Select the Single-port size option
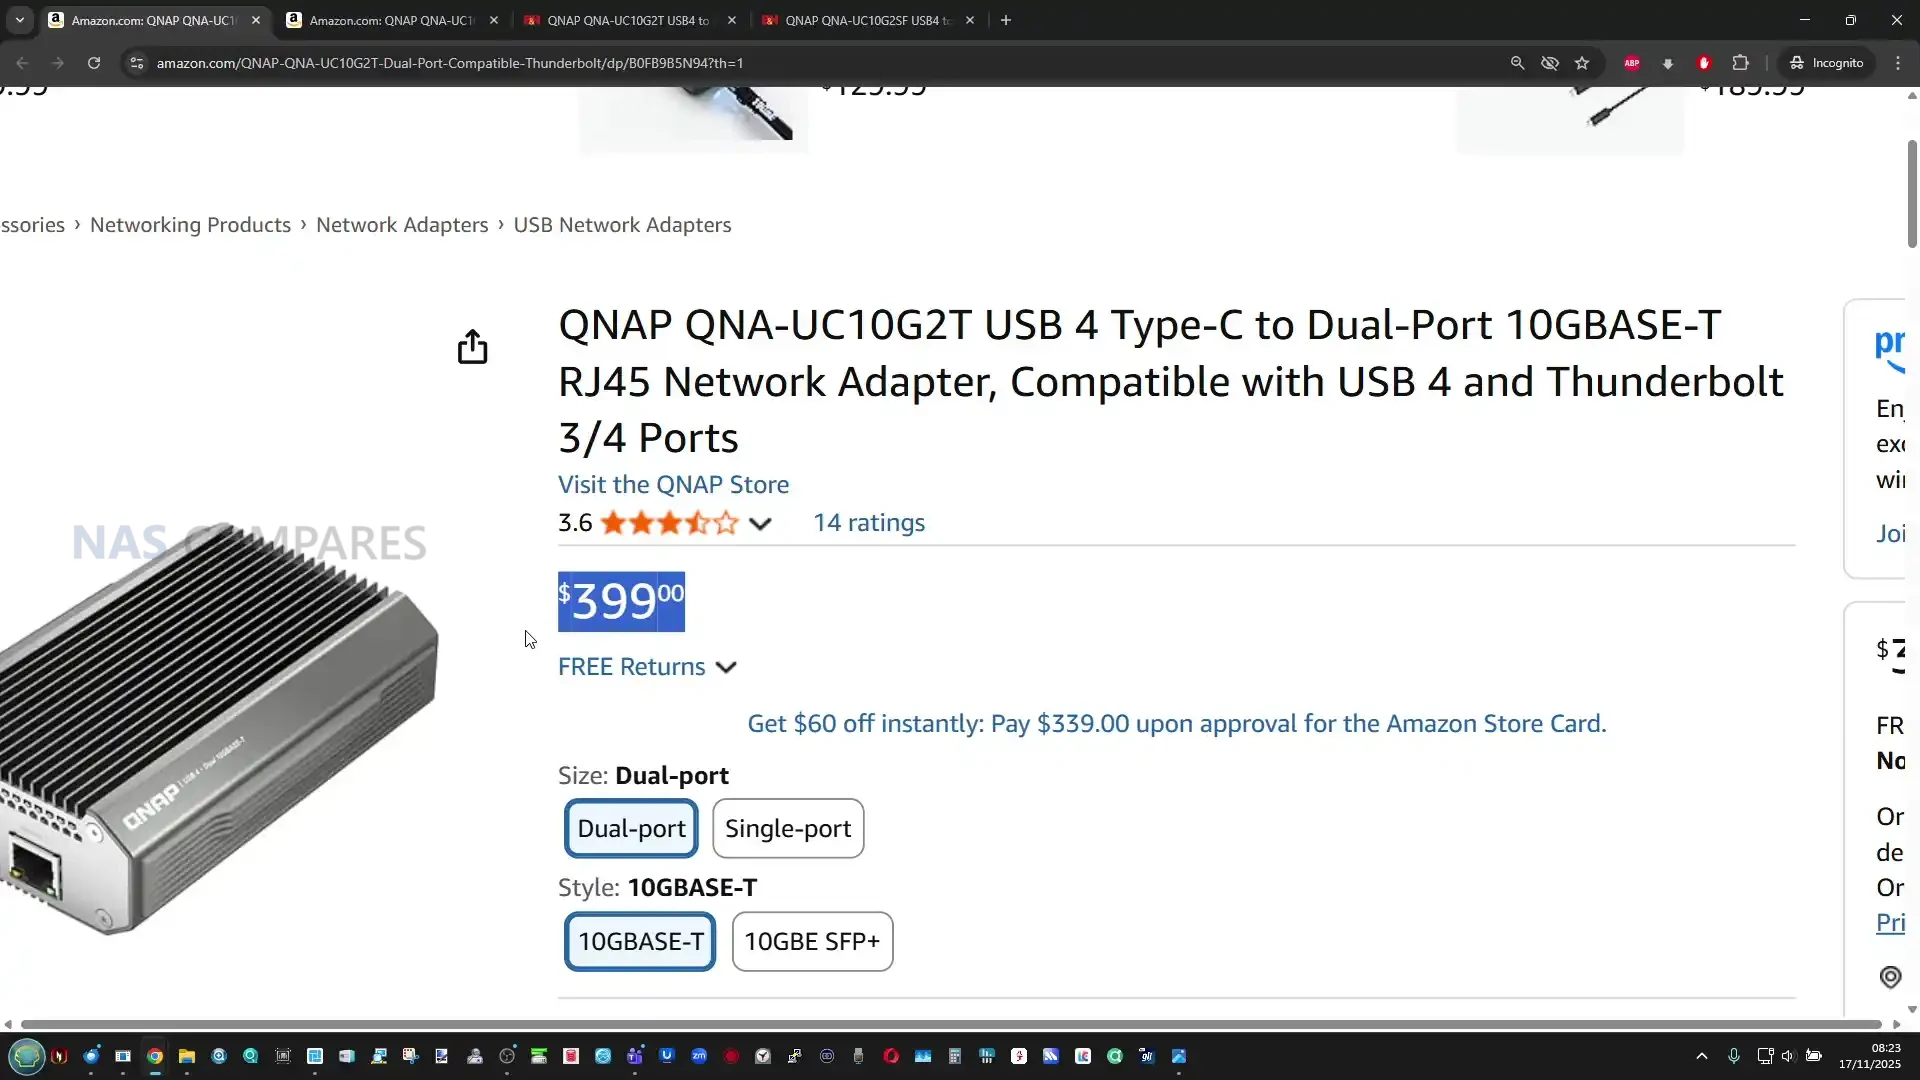The width and height of the screenshot is (1920, 1080). (x=788, y=828)
